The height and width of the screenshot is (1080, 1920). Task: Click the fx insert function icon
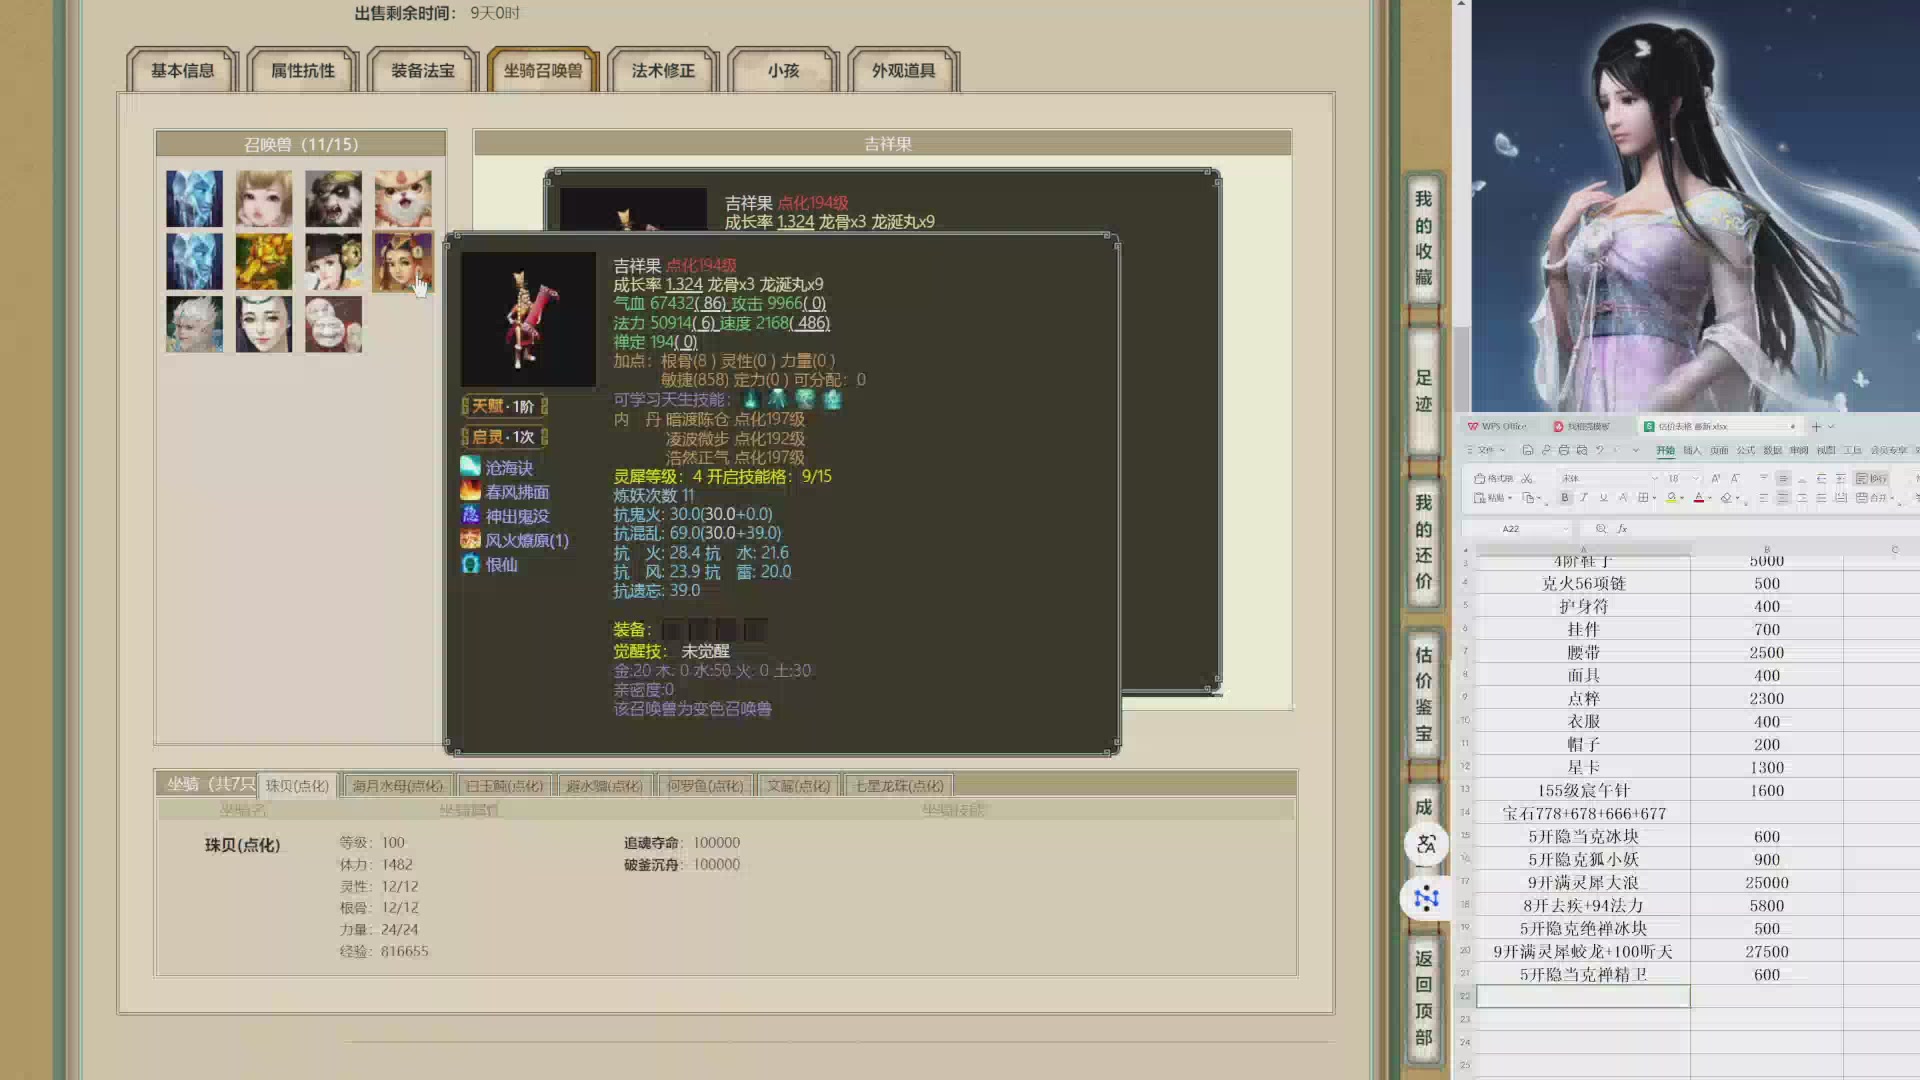click(x=1622, y=528)
